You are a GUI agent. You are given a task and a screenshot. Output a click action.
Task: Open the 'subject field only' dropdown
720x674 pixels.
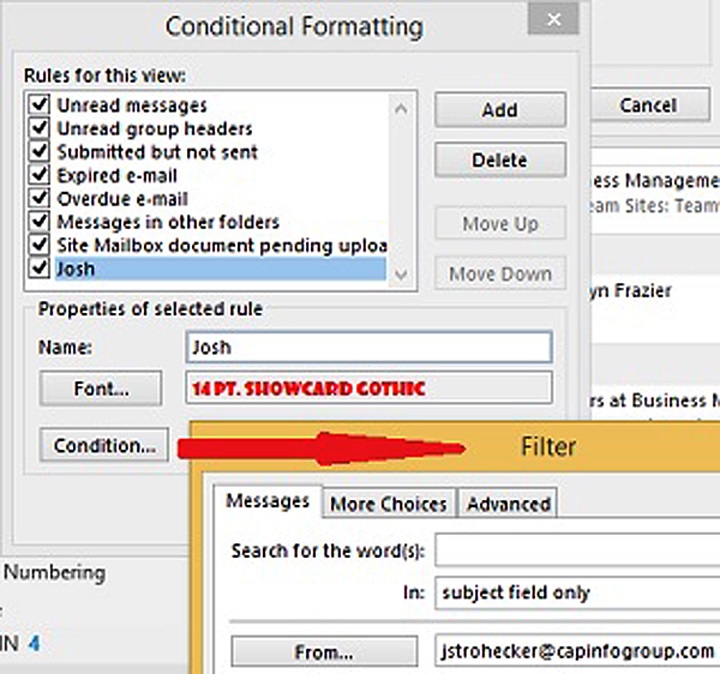578,593
